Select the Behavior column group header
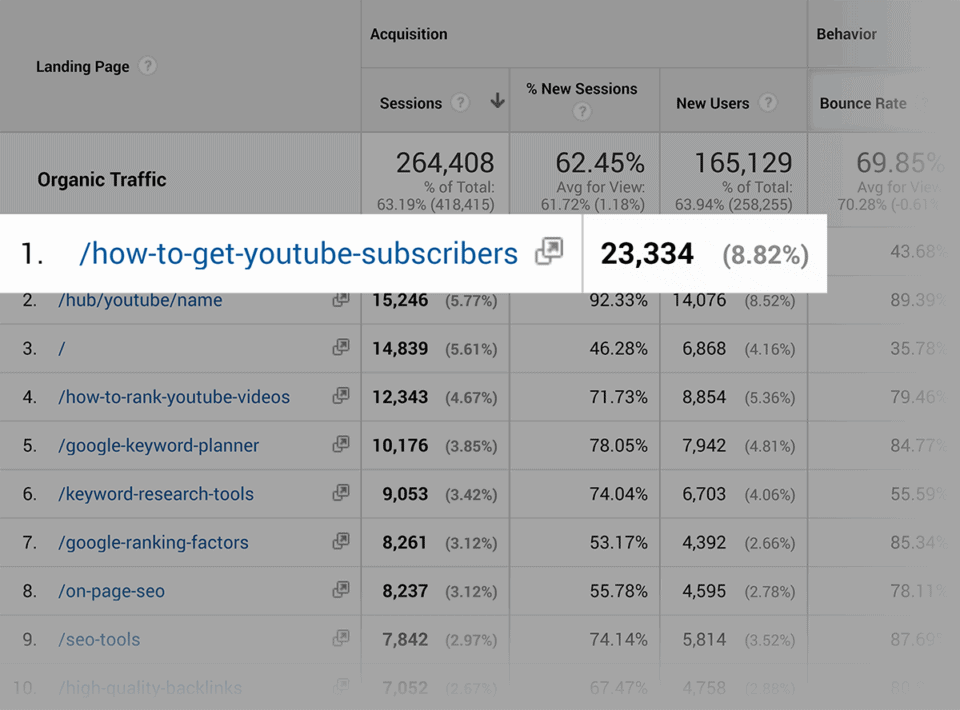 (846, 34)
